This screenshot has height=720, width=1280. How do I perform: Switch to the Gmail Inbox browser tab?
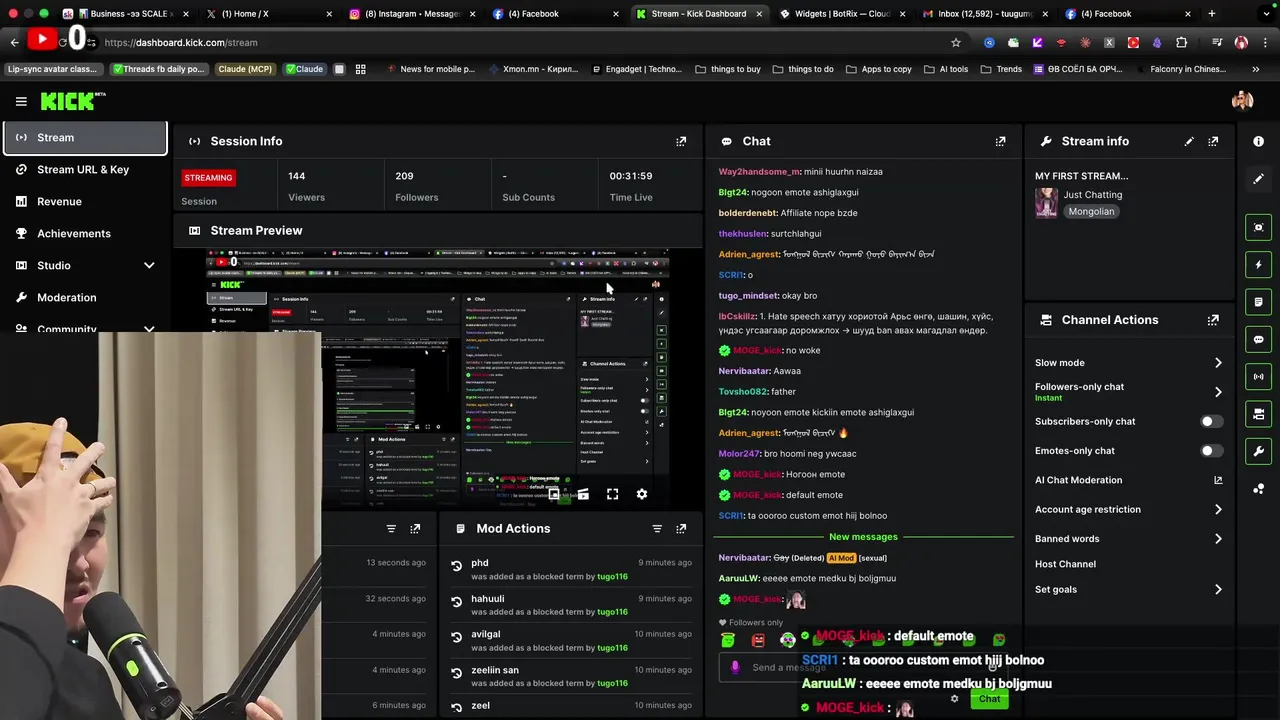pyautogui.click(x=985, y=14)
